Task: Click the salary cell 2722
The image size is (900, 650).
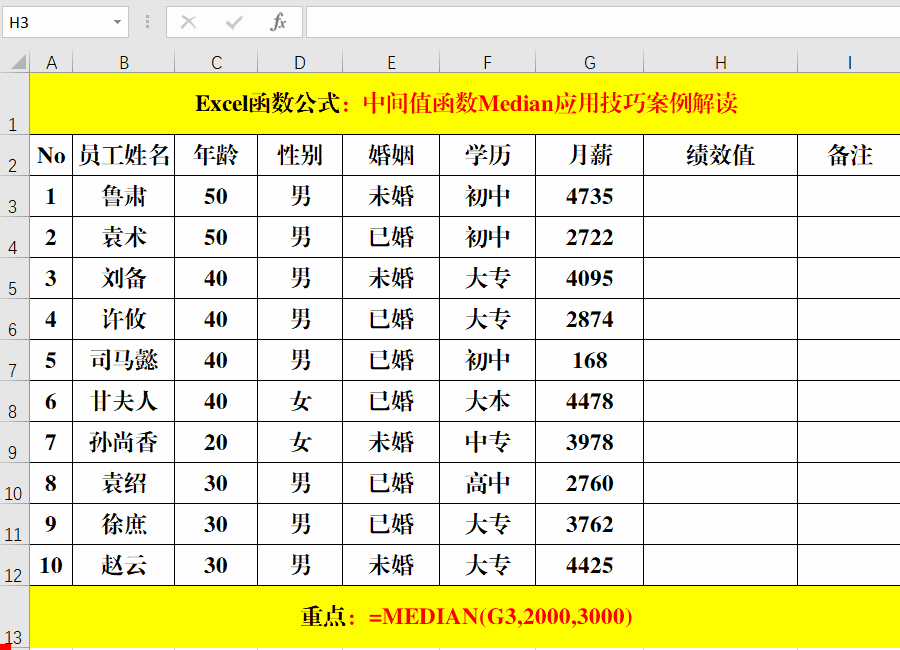Action: tap(589, 237)
